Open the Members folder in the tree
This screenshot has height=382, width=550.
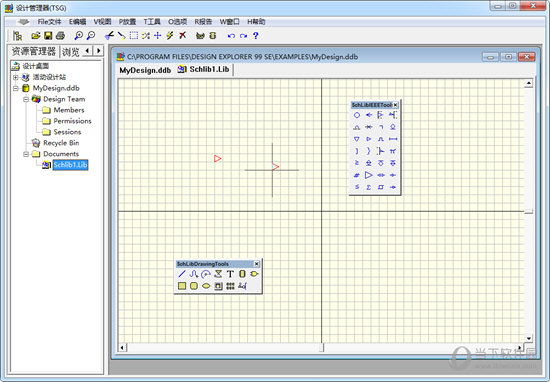pyautogui.click(x=69, y=110)
